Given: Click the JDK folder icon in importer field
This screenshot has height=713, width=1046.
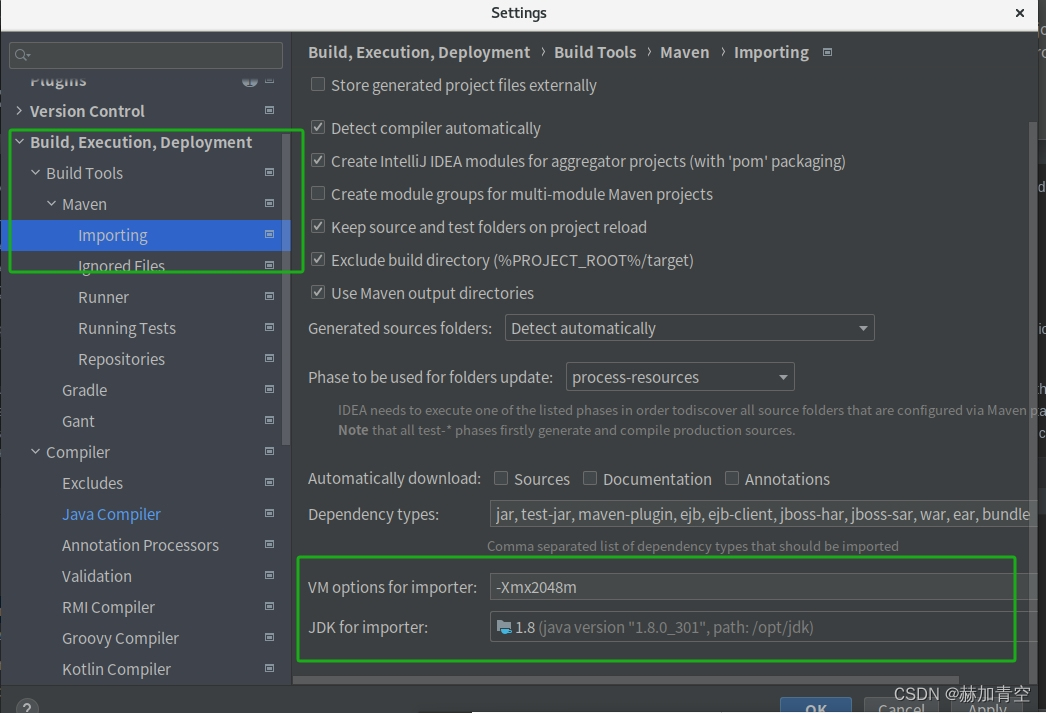Looking at the screenshot, I should pyautogui.click(x=504, y=627).
